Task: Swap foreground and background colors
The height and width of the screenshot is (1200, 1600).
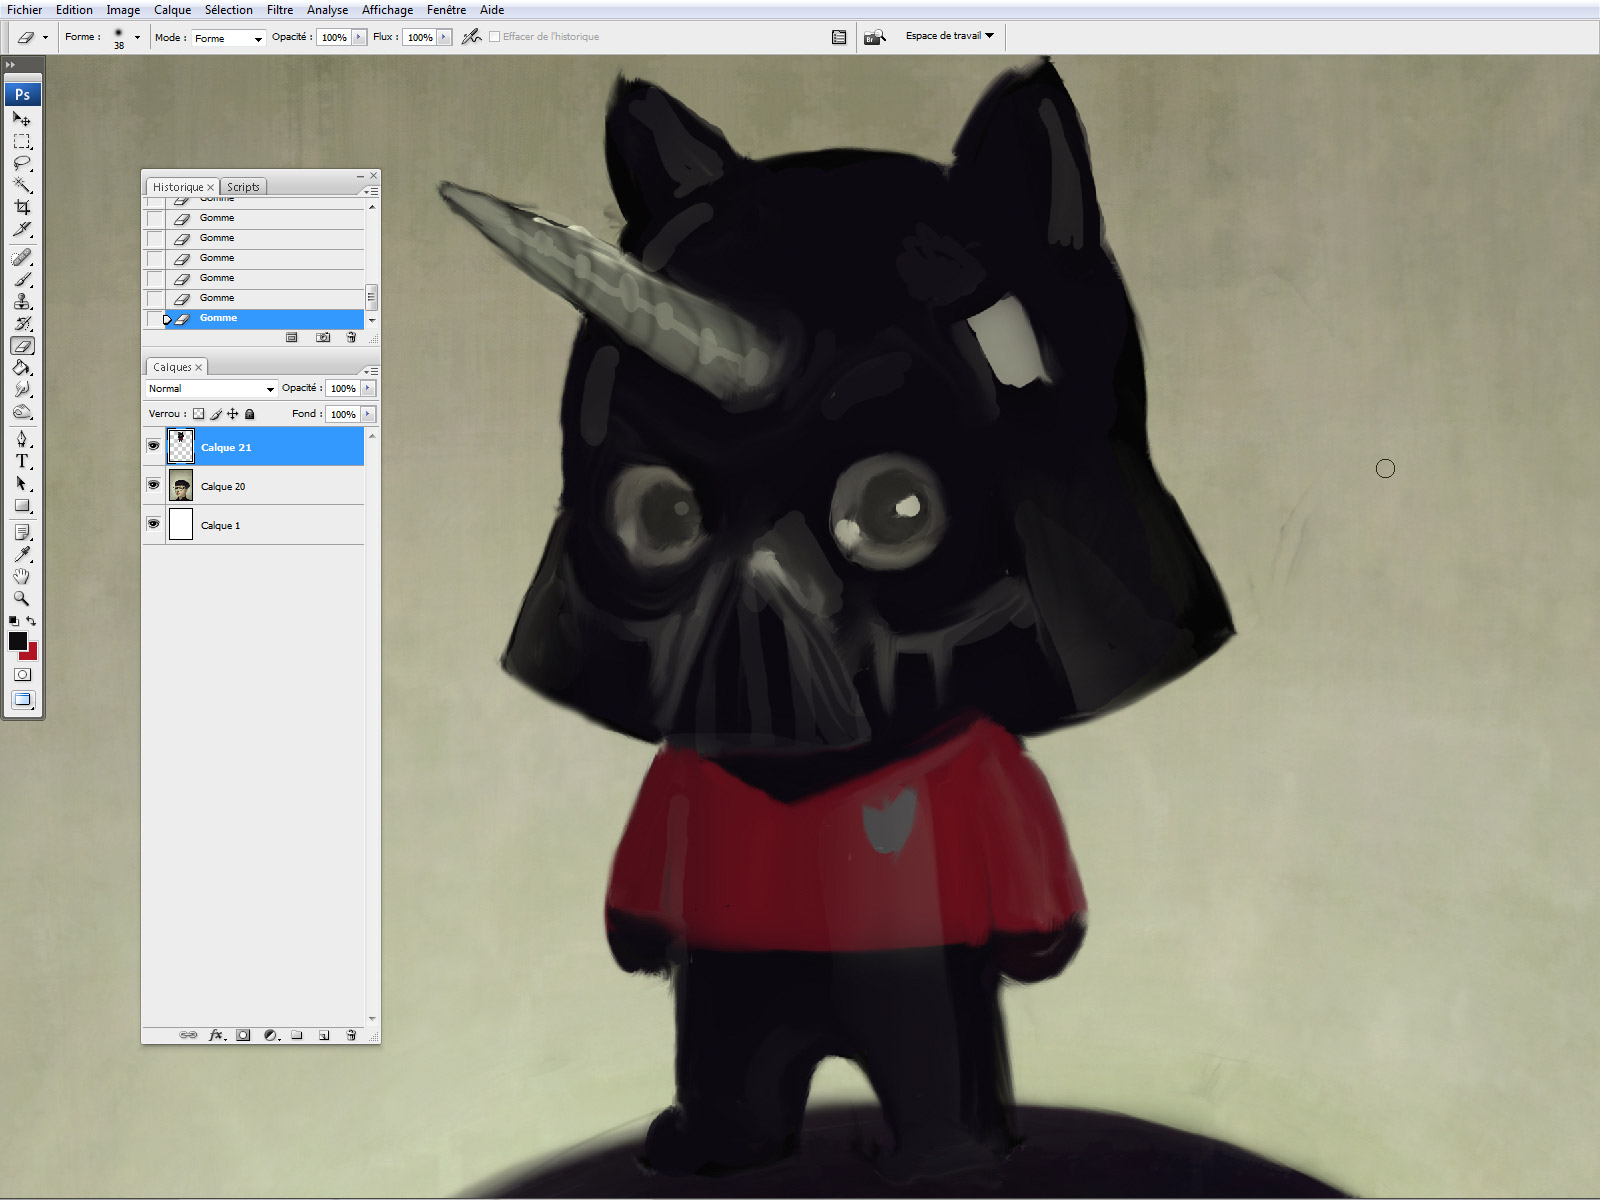Action: (31, 621)
